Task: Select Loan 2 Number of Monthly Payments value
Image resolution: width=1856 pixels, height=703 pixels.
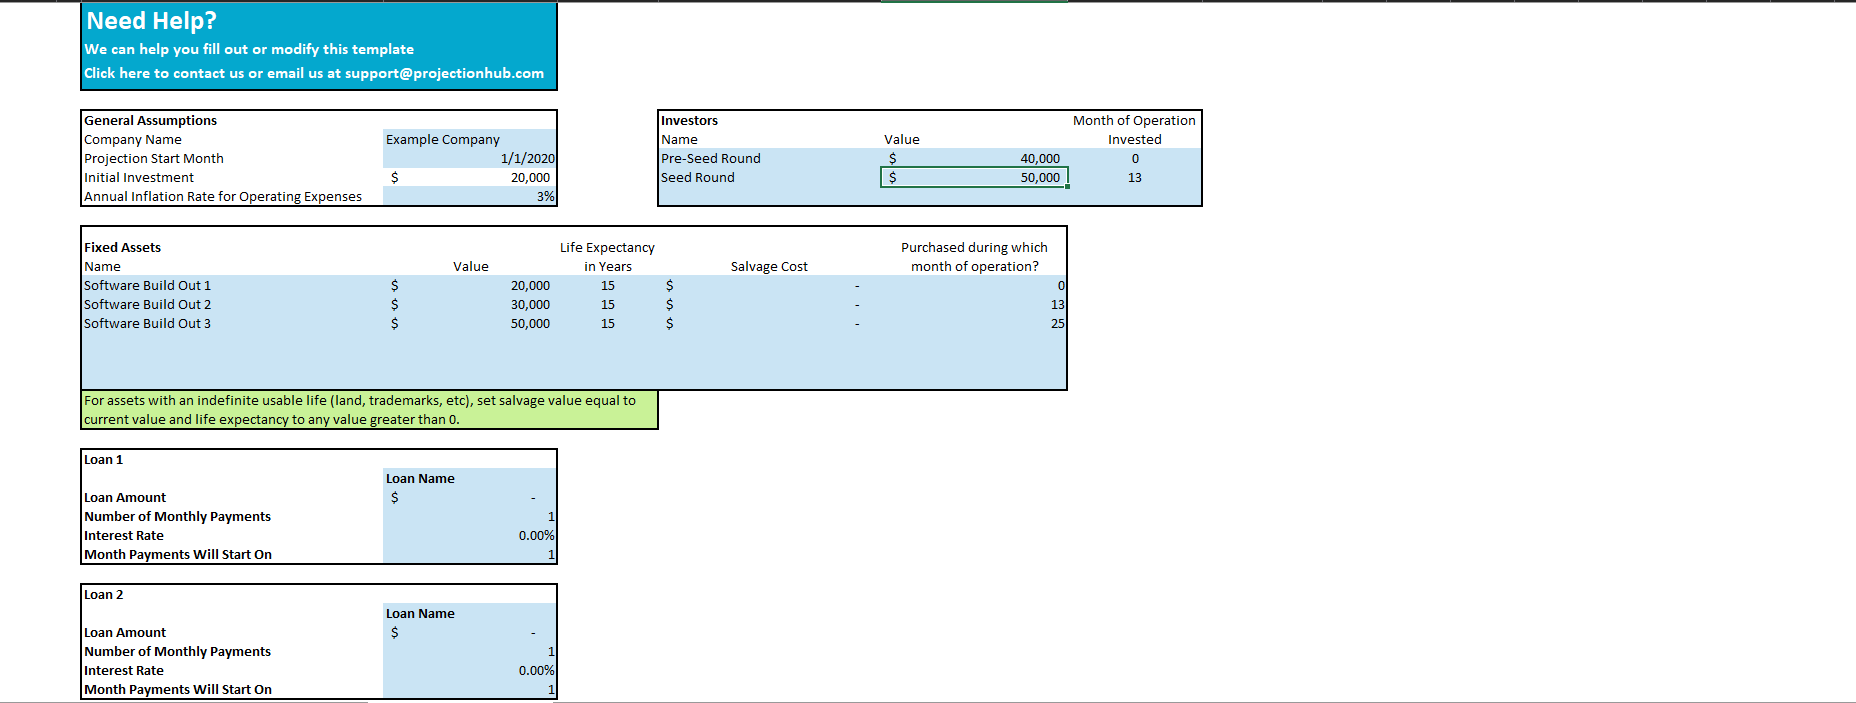Action: pos(470,651)
